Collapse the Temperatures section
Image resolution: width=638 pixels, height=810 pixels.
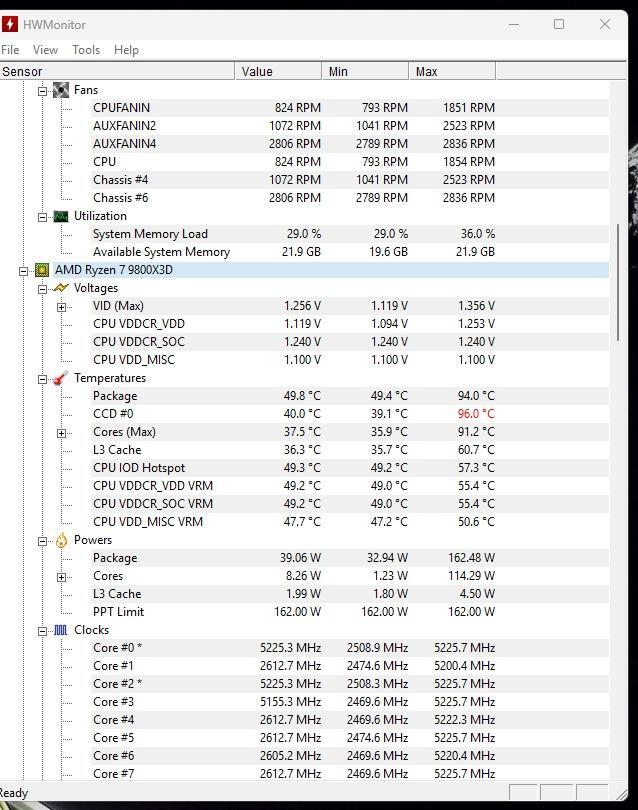[x=42, y=380]
